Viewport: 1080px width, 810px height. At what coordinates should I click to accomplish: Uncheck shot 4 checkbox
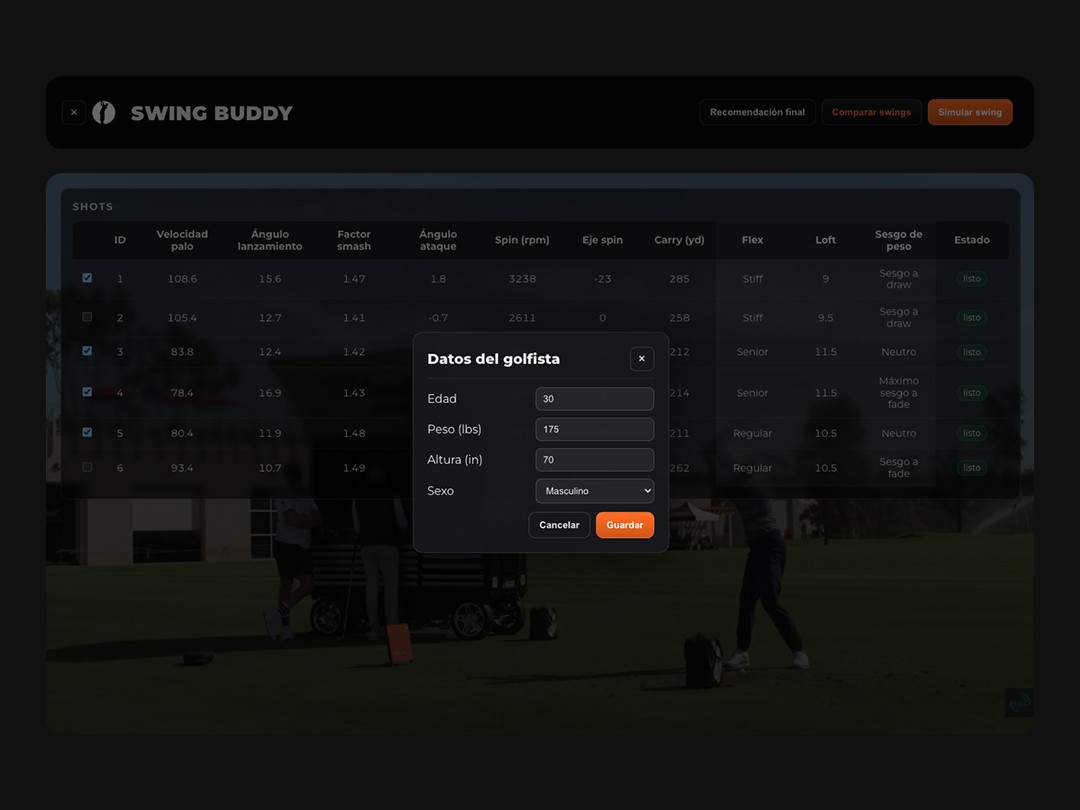point(87,392)
